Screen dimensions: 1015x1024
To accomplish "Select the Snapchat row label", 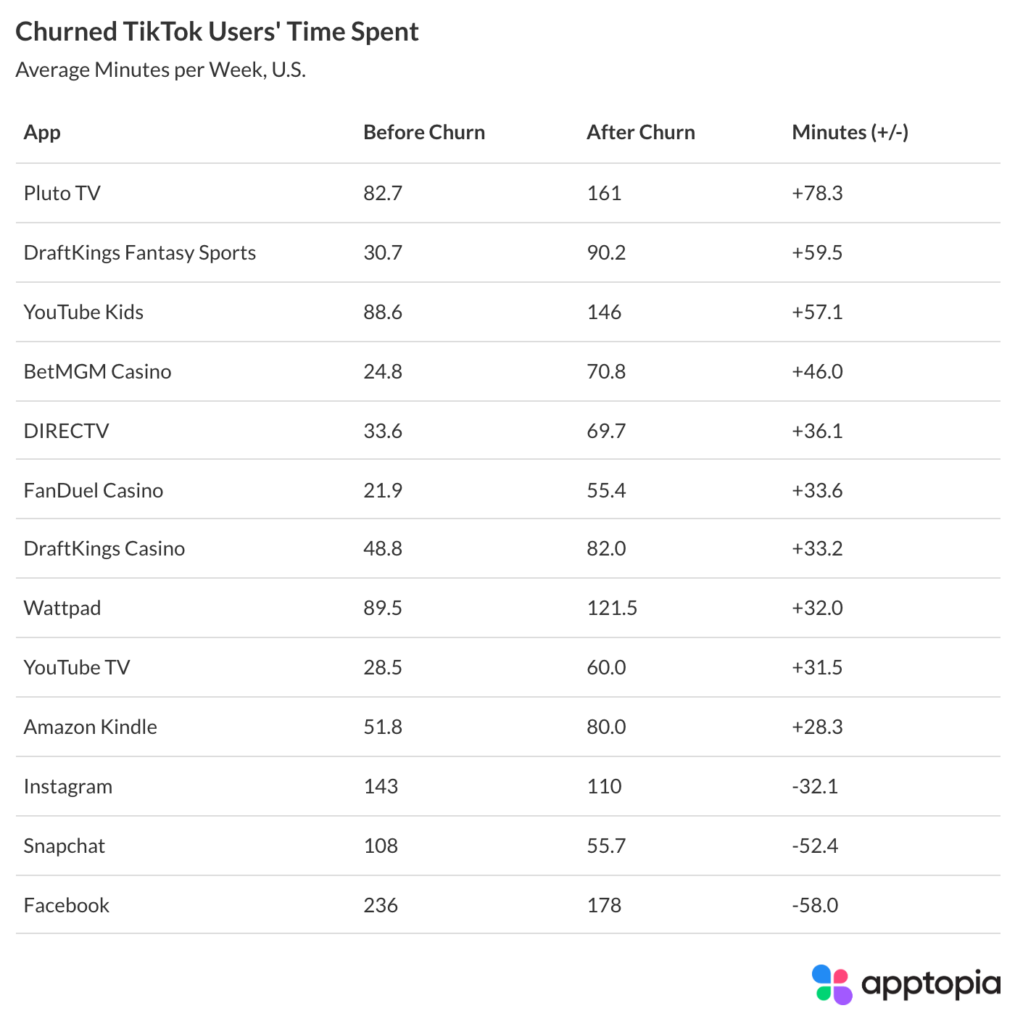I will 65,846.
